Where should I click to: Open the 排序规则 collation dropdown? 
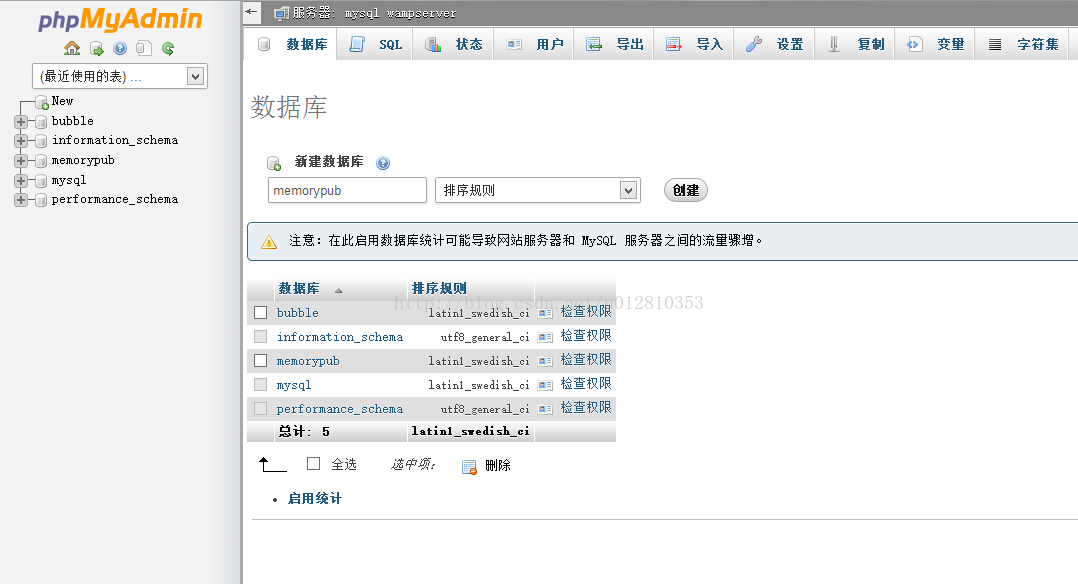(x=537, y=189)
